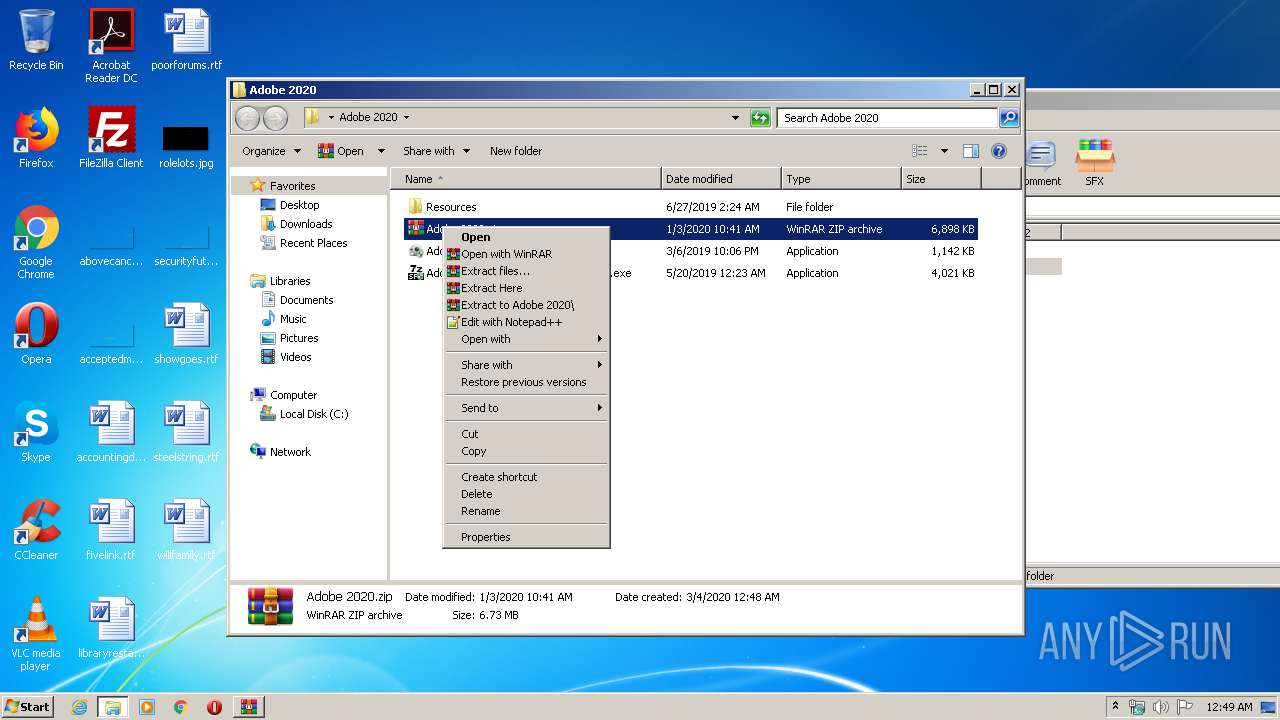1280x720 pixels.
Task: Click Change your view icon
Action: pos(920,151)
